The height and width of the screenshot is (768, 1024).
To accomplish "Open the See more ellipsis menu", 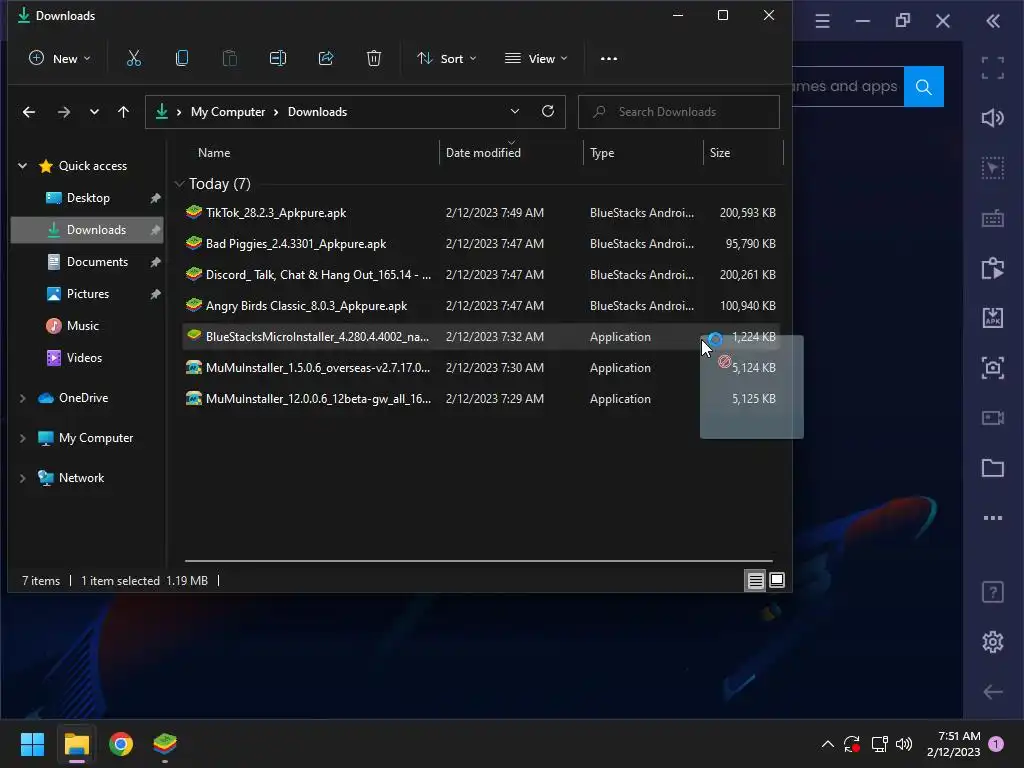I will click(x=609, y=59).
